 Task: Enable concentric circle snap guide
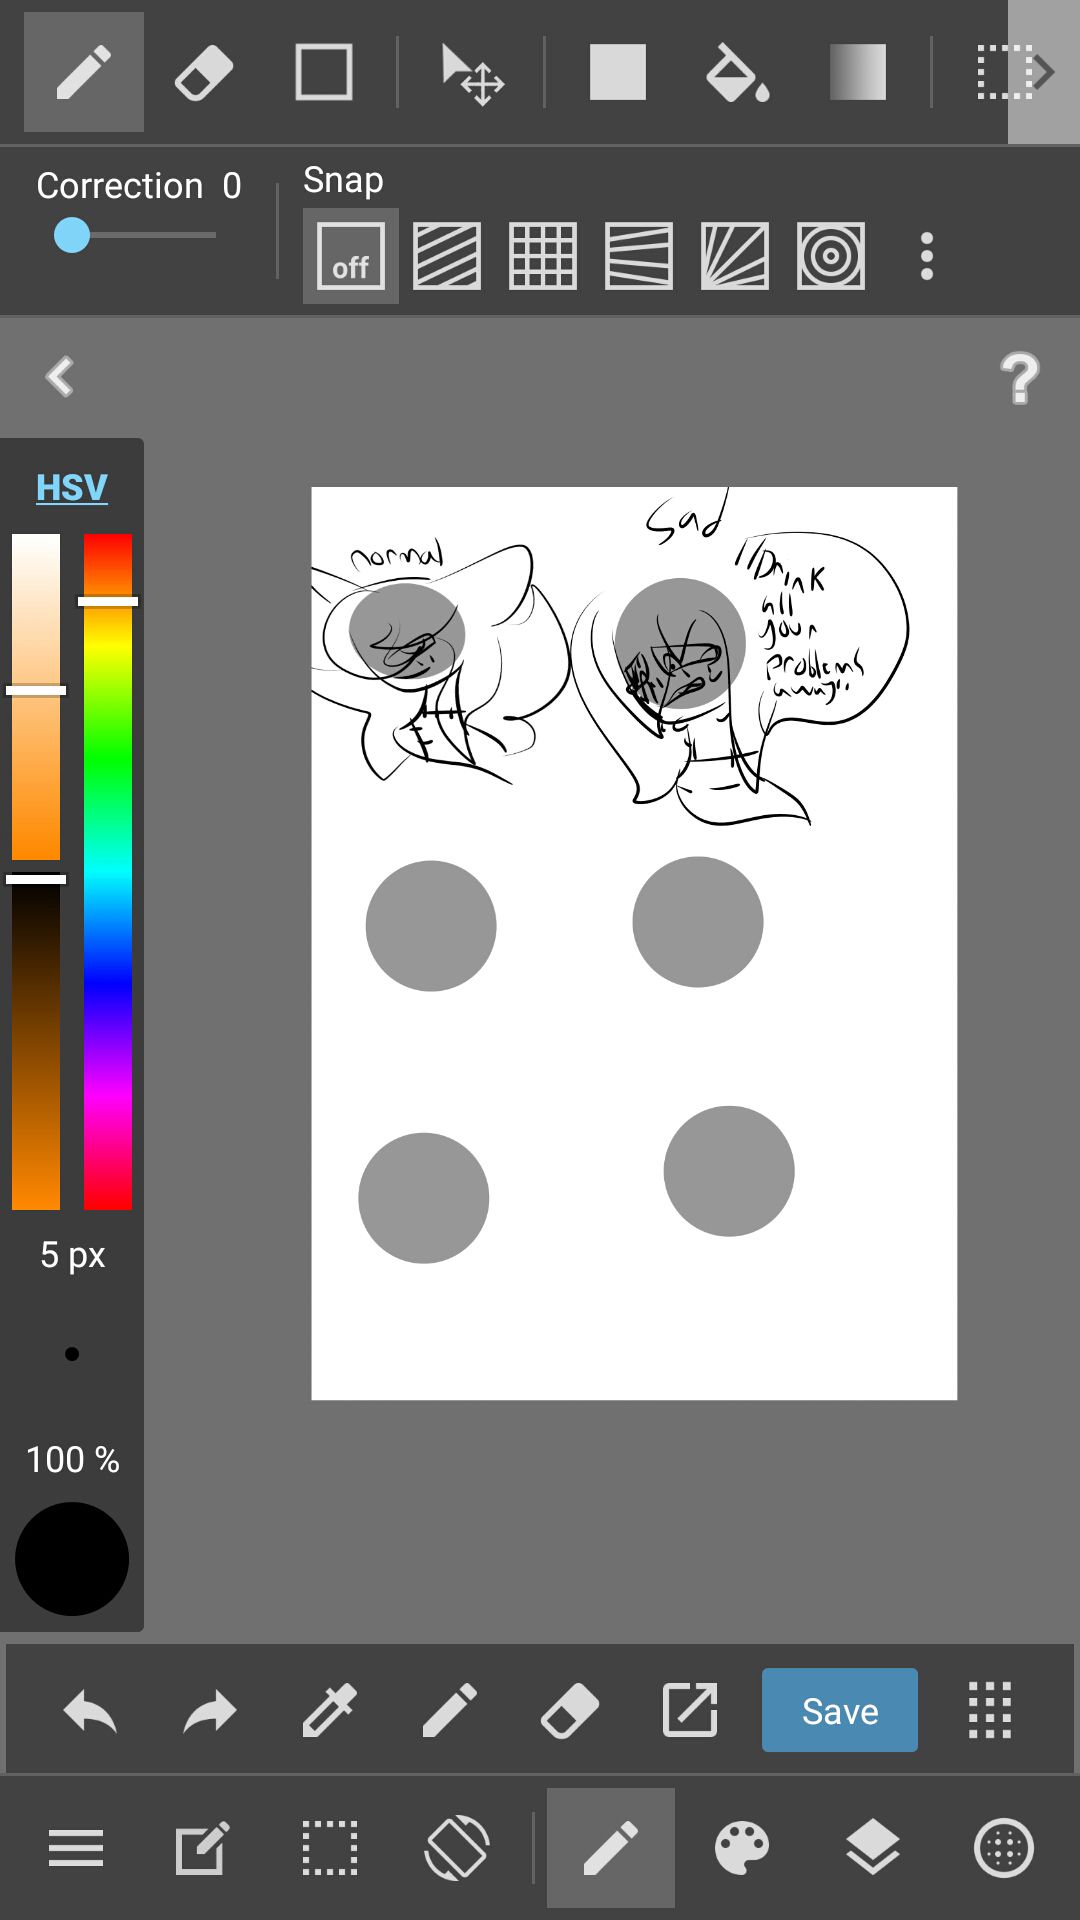(831, 256)
